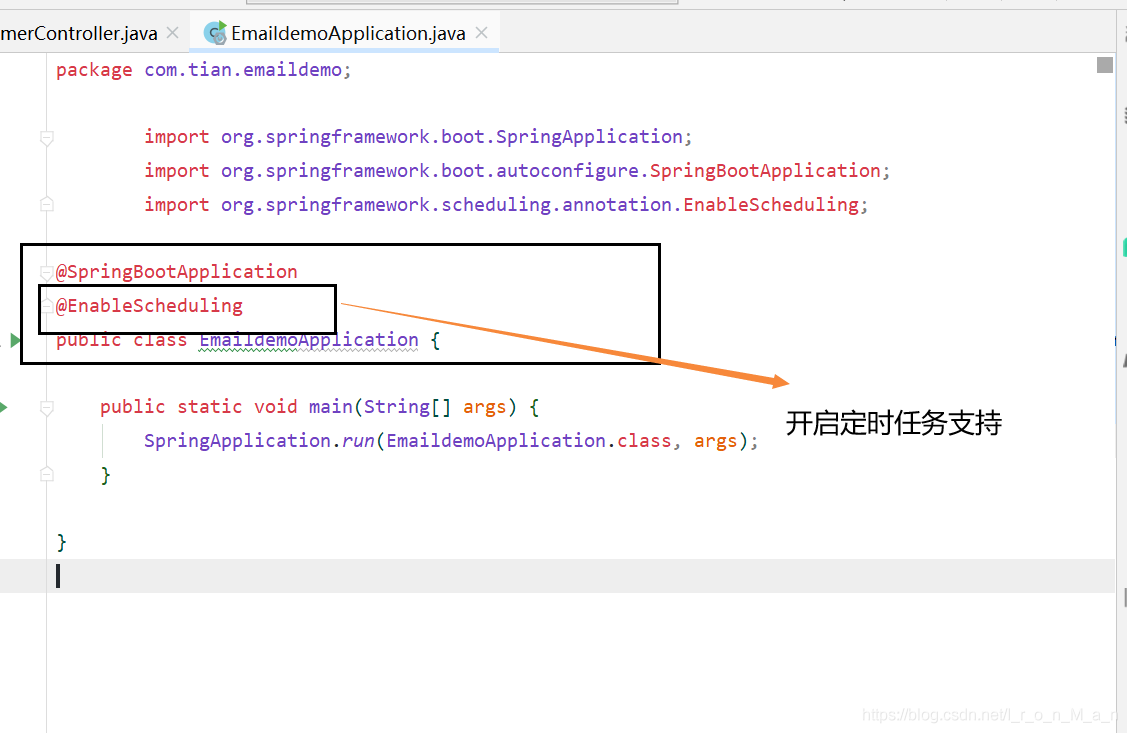The height and width of the screenshot is (733, 1127).
Task: Click the run method call
Action: (358, 441)
